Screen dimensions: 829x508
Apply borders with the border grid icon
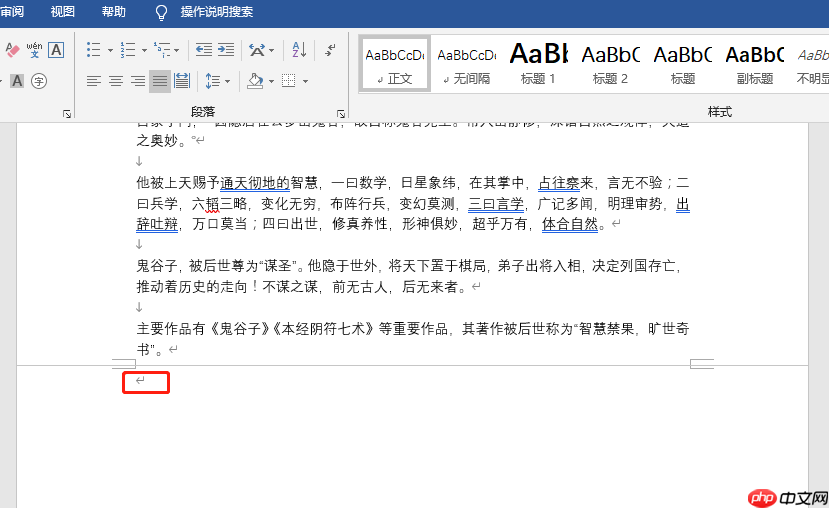click(x=289, y=81)
